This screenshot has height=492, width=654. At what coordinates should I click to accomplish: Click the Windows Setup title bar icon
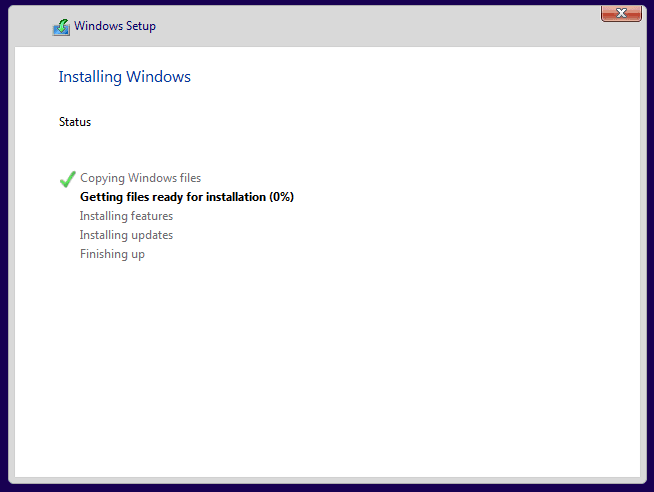point(61,27)
